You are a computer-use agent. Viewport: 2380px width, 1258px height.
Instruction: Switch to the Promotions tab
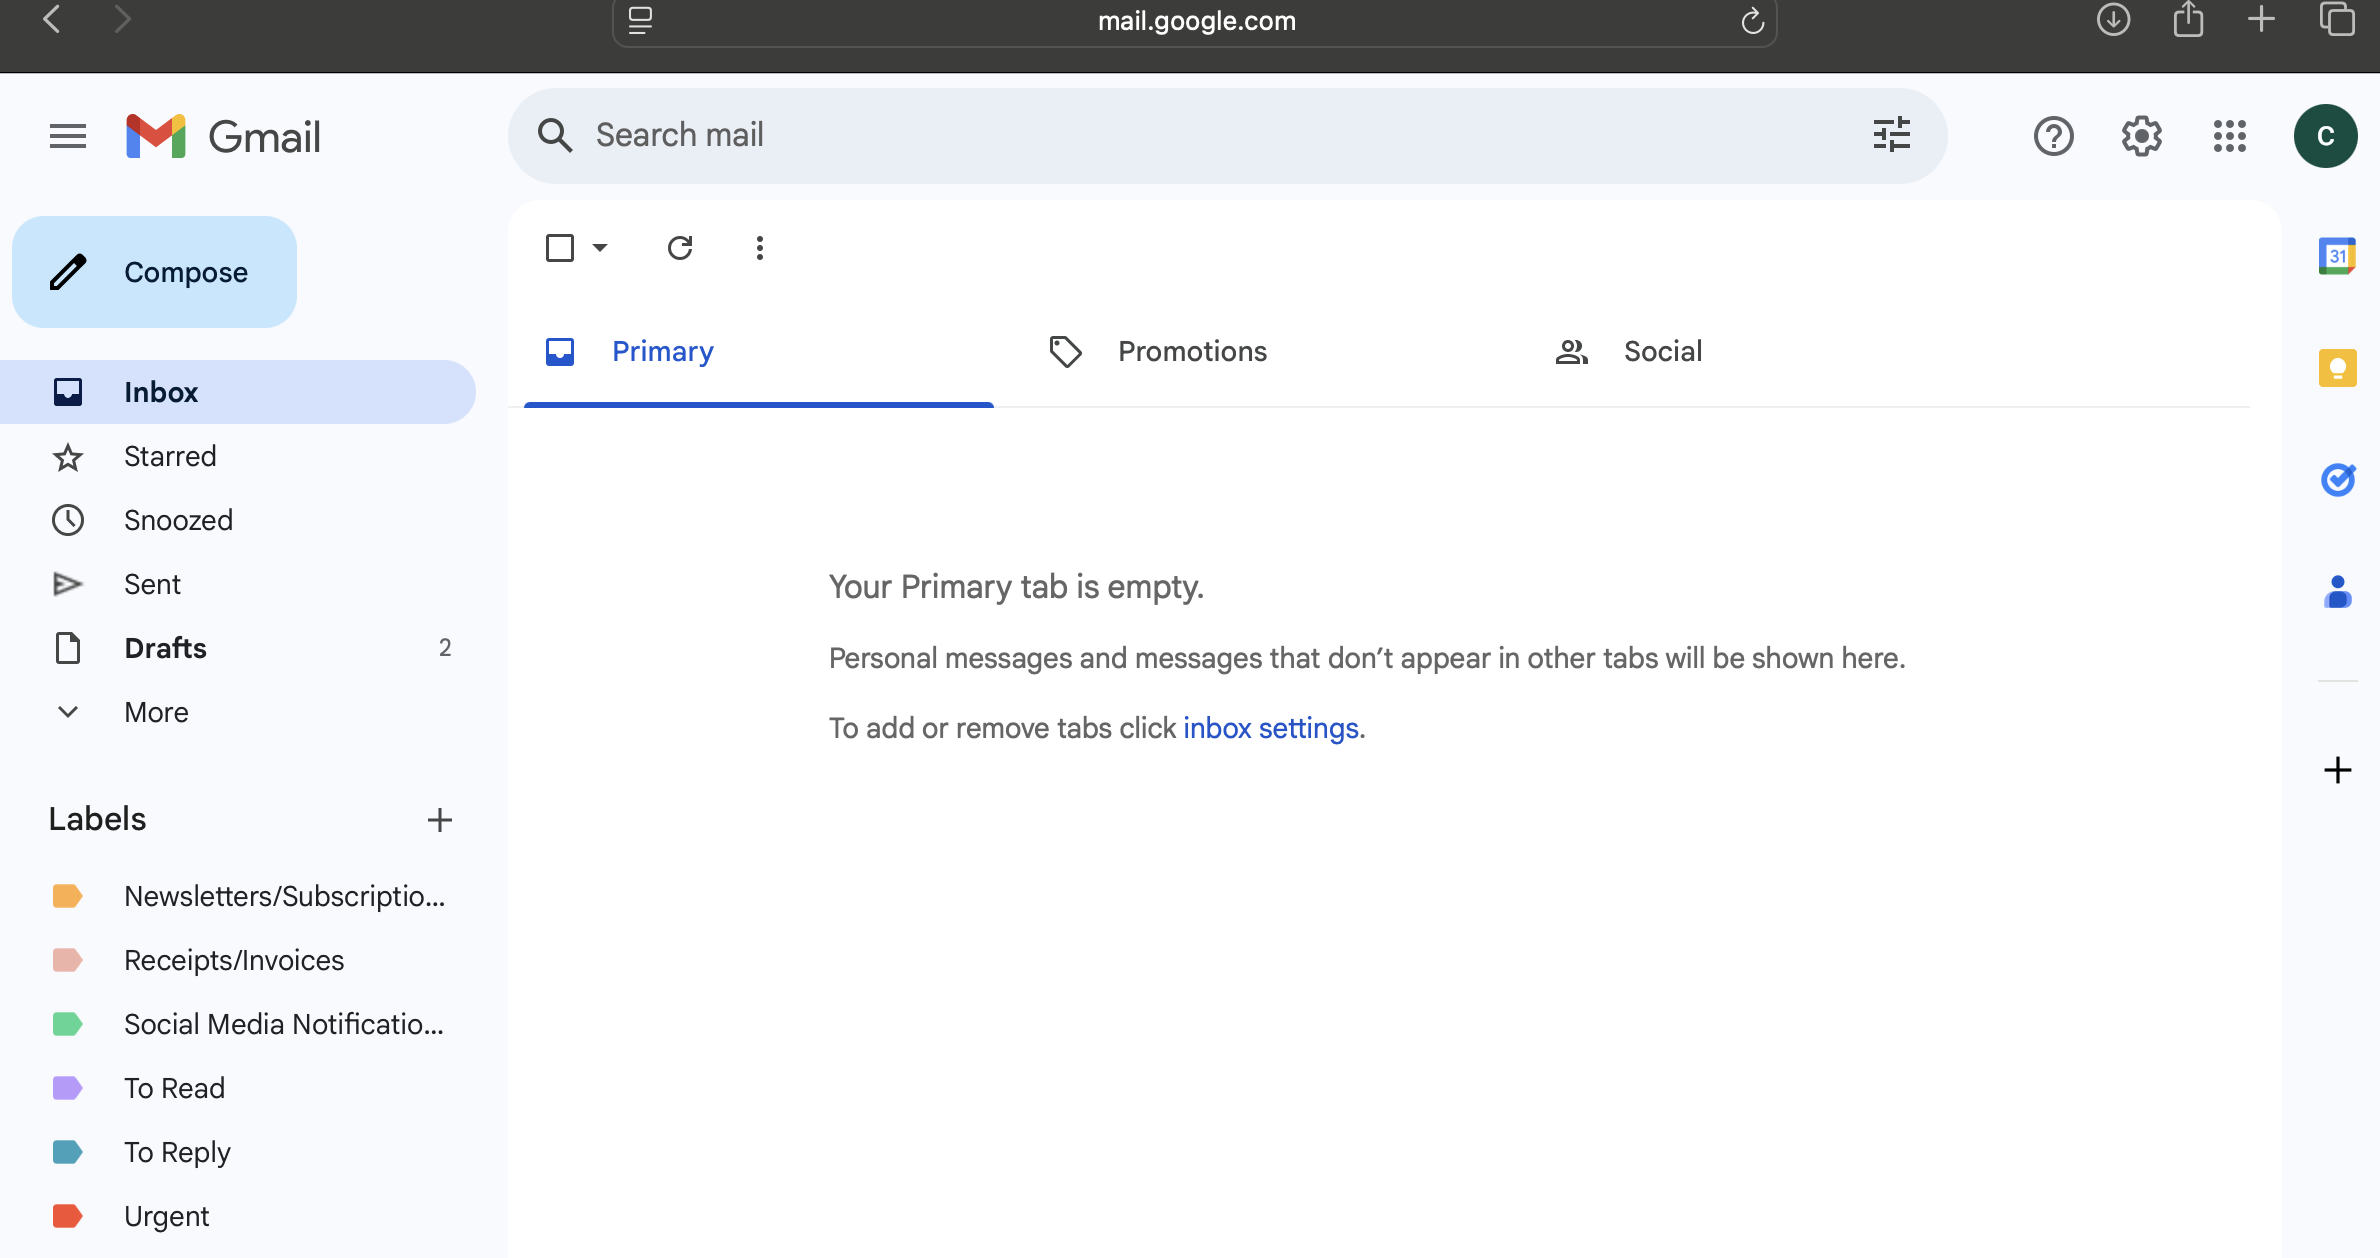click(x=1191, y=352)
